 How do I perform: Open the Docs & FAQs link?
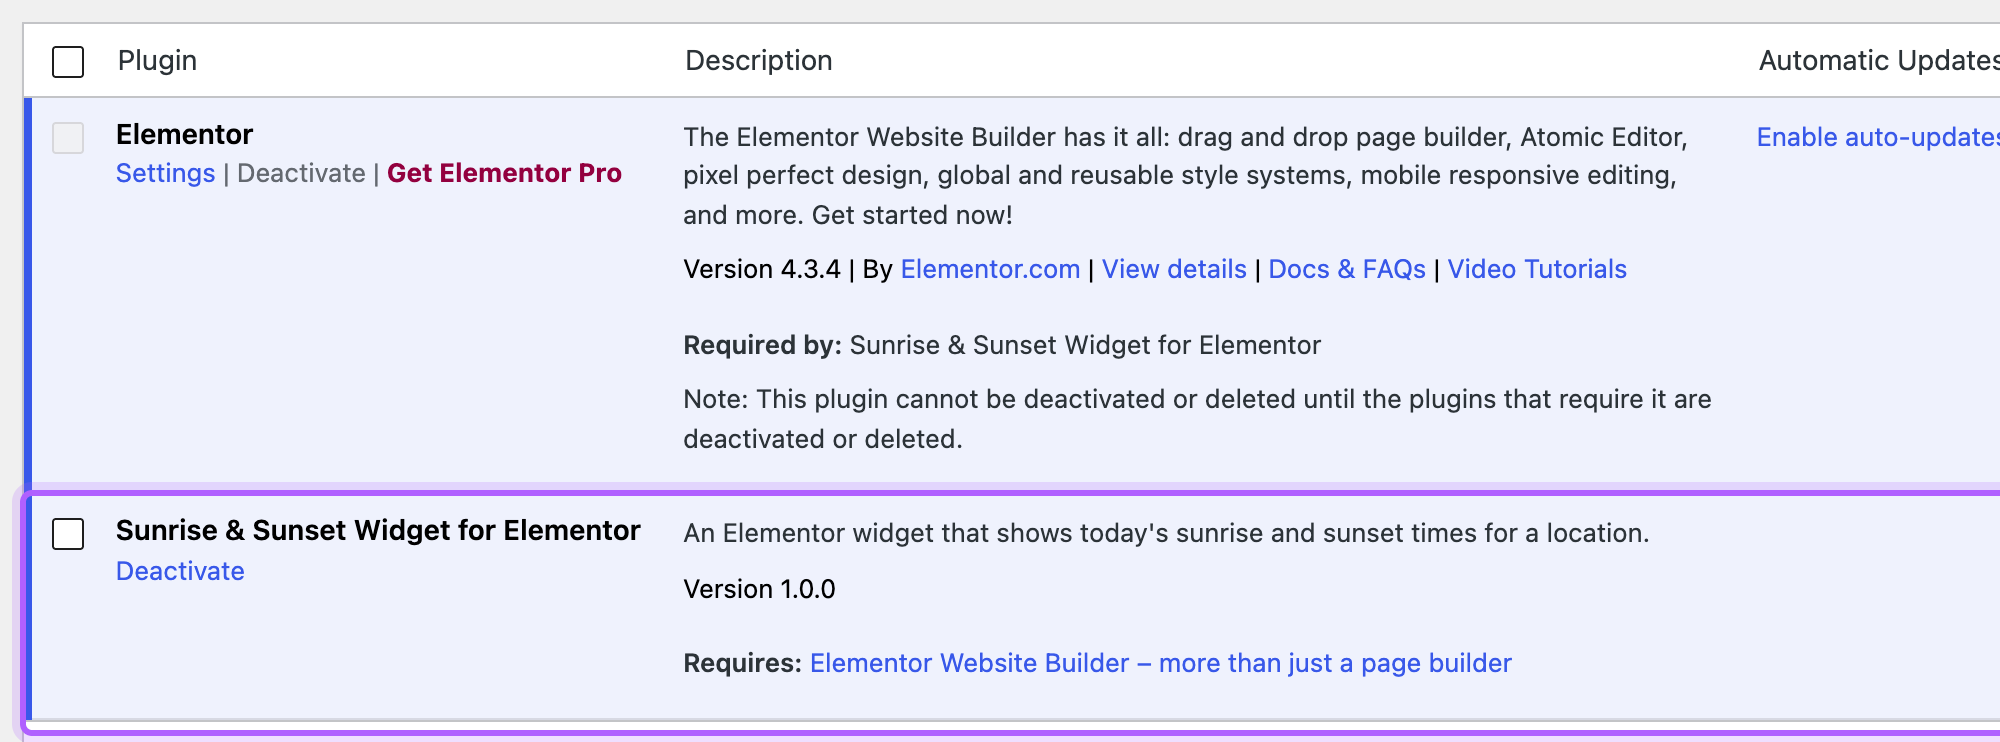1347,269
